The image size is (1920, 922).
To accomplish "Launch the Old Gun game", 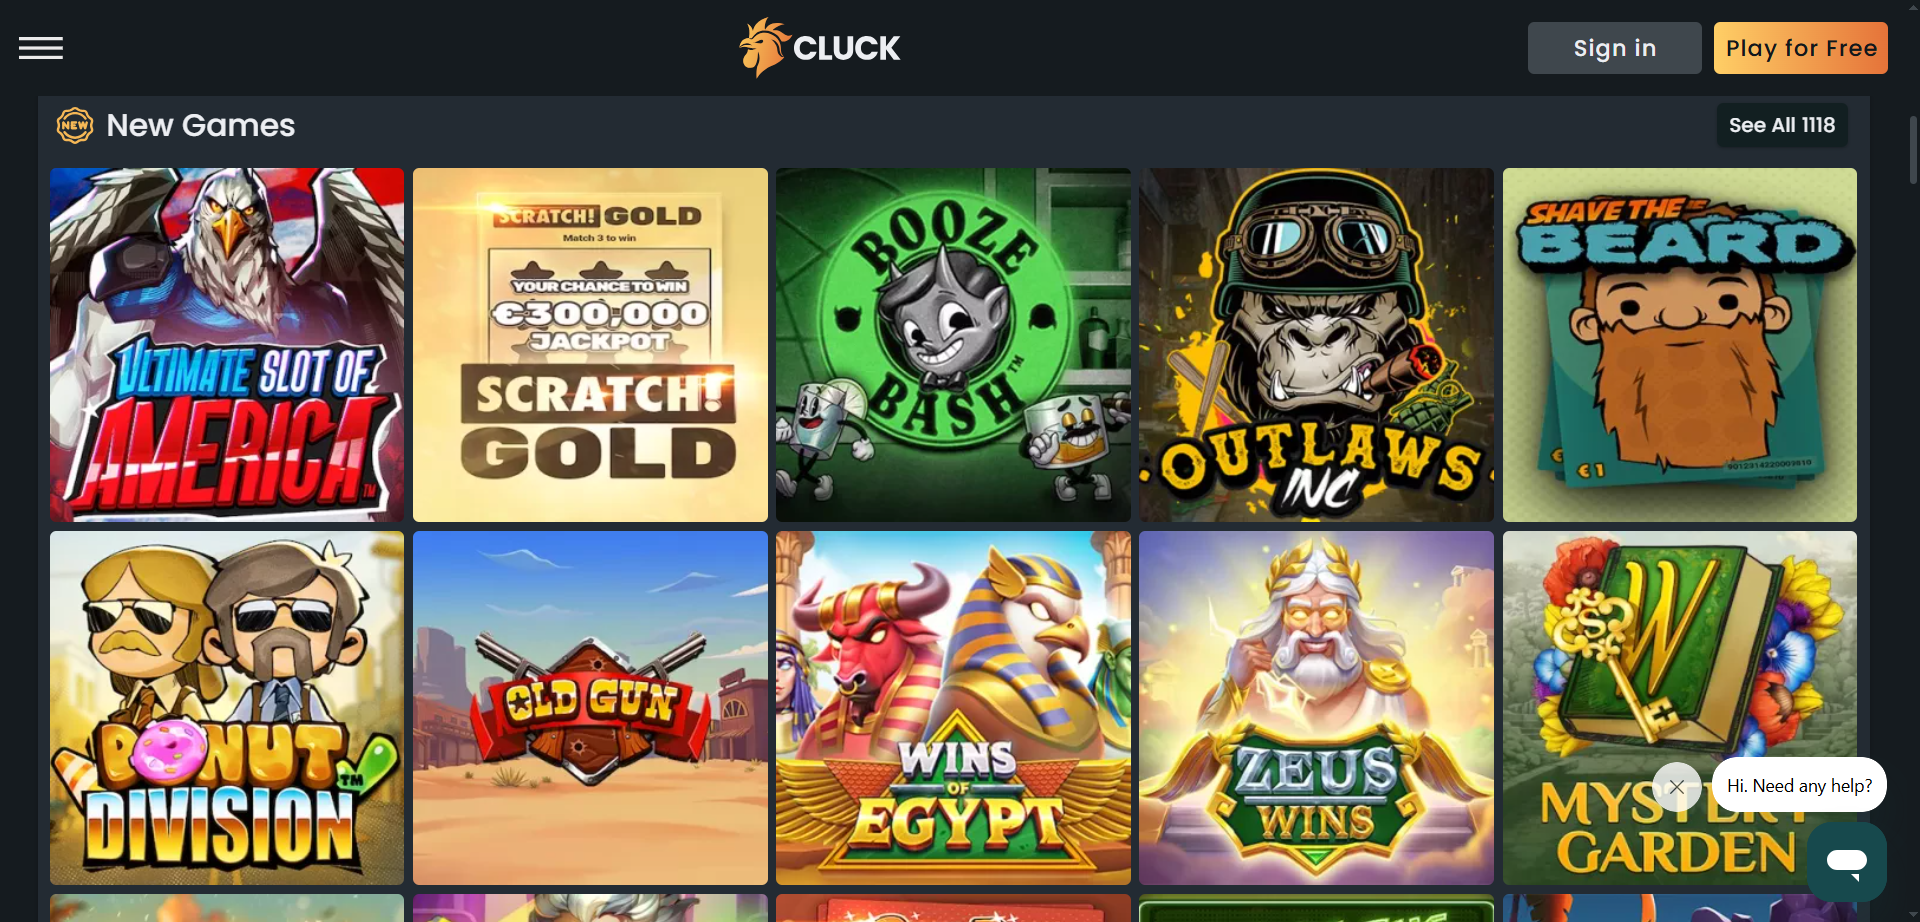I will (x=590, y=708).
